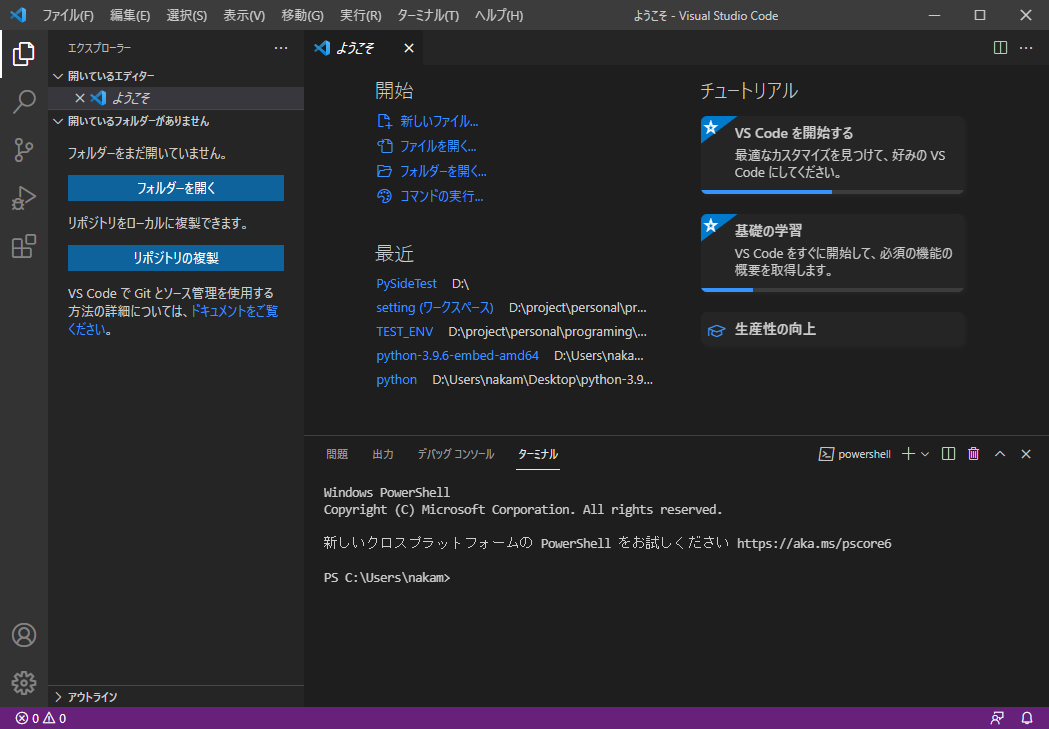Open the Search view in activity bar
This screenshot has height=729, width=1049.
point(23,102)
